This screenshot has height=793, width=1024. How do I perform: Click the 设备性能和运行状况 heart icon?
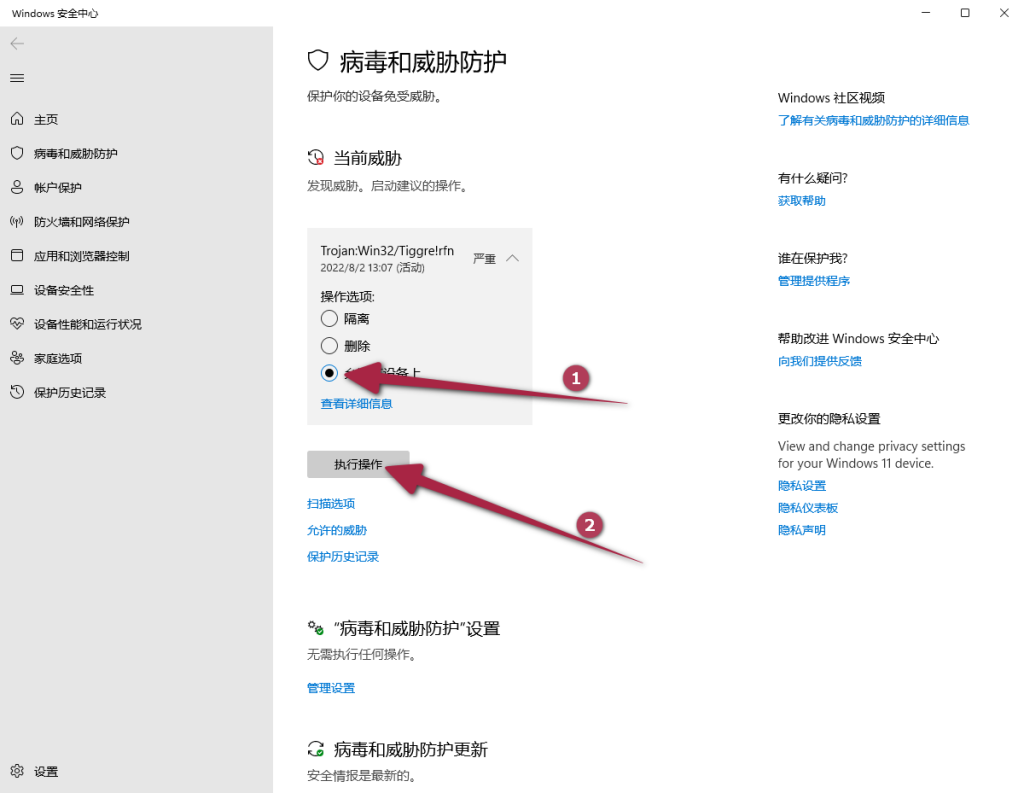17,324
